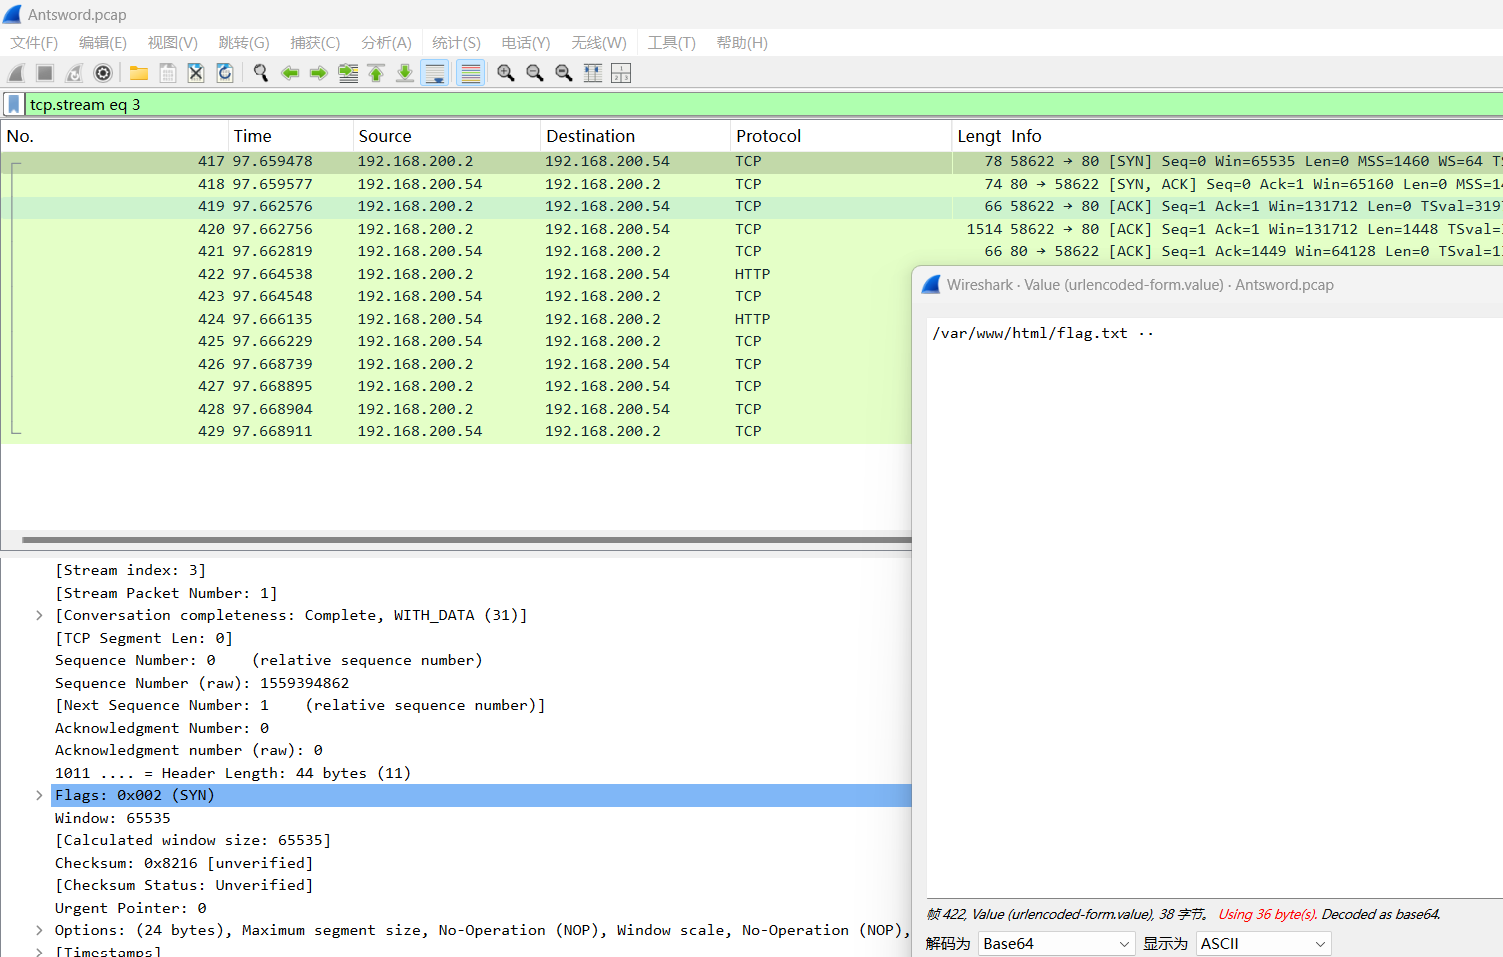Select the Window: 65535 detail line
Image resolution: width=1503 pixels, height=957 pixels.
pyautogui.click(x=113, y=819)
